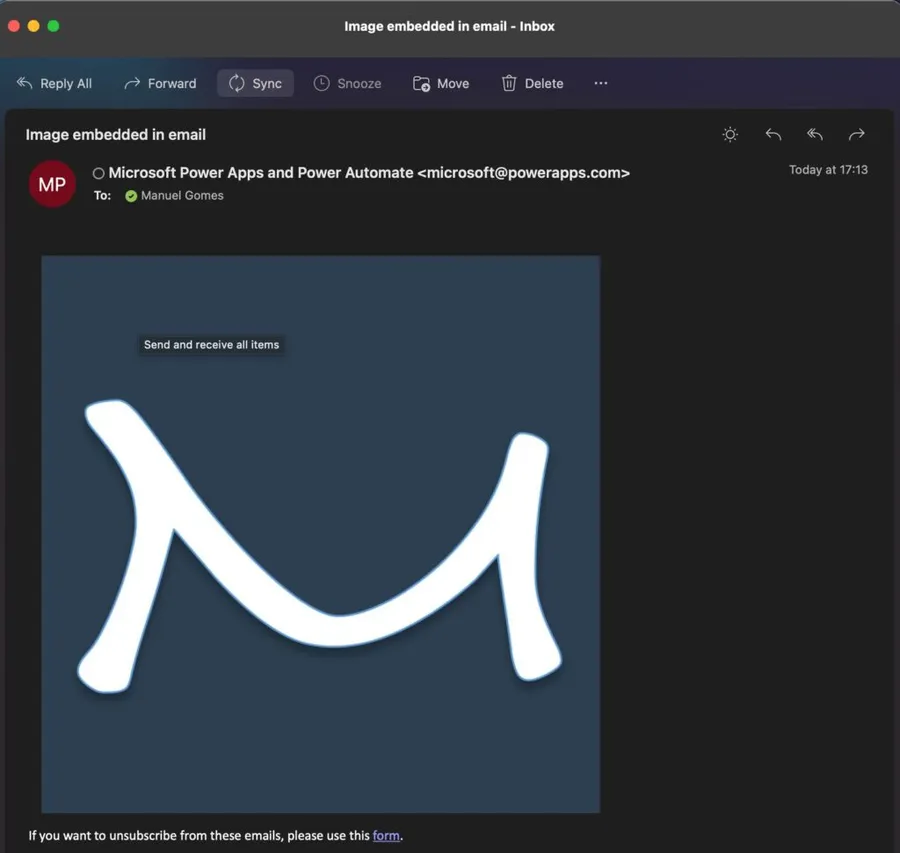Snooze this email
Image resolution: width=900 pixels, height=853 pixels.
pos(347,84)
